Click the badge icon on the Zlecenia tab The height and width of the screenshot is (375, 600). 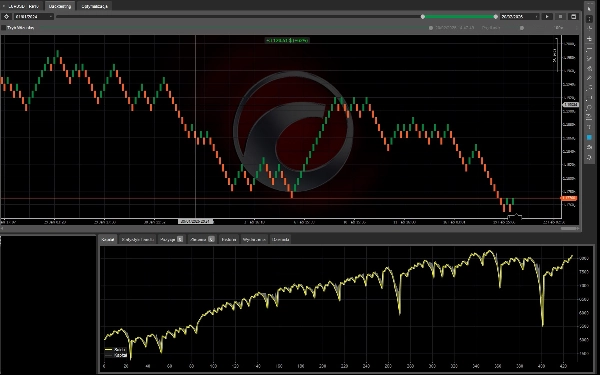pyautogui.click(x=211, y=239)
